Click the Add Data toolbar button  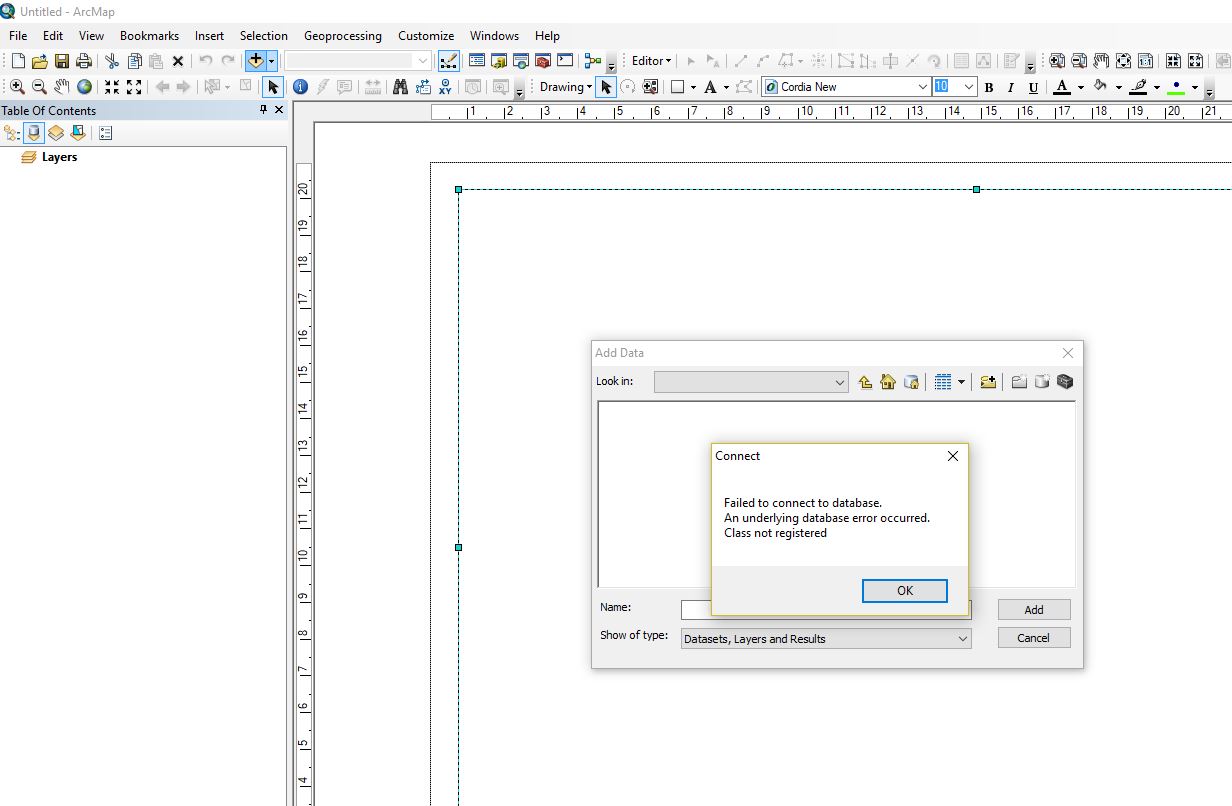255,61
